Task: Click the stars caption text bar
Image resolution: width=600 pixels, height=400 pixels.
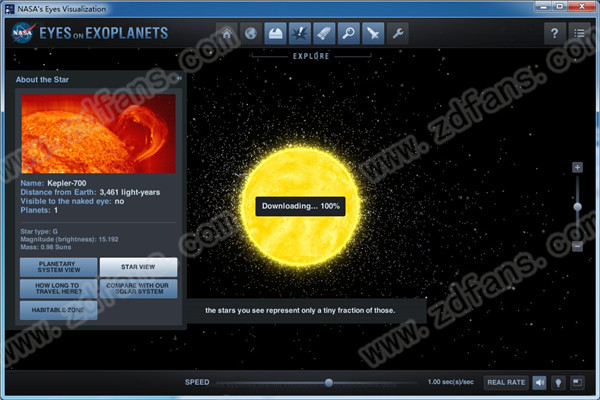Action: point(306,310)
